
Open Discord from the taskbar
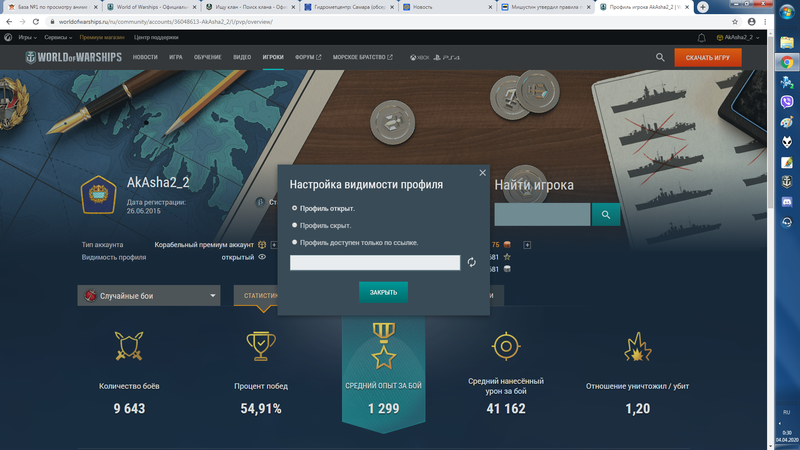pos(787,202)
